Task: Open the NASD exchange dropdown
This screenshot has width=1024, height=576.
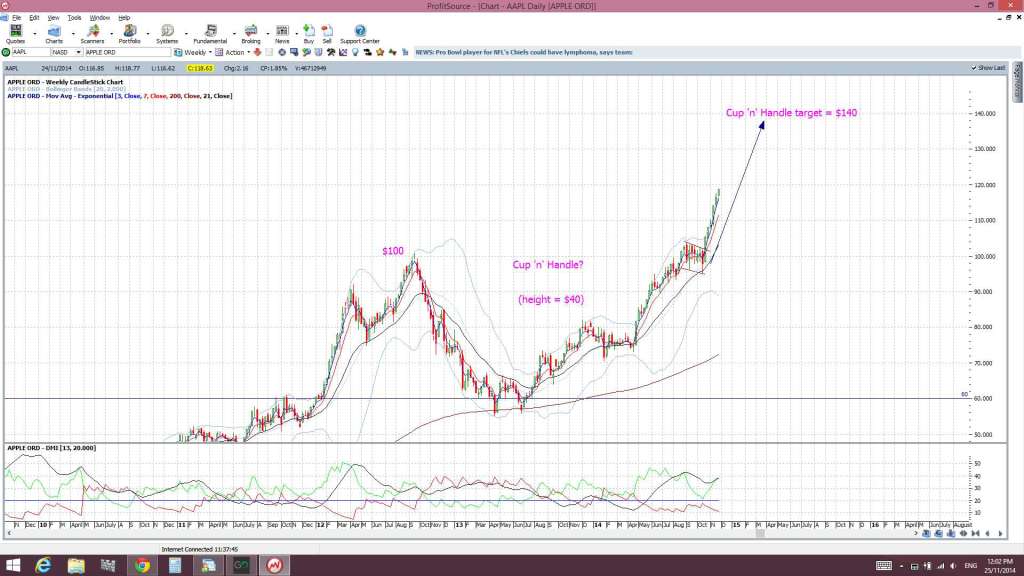Action: coord(78,52)
